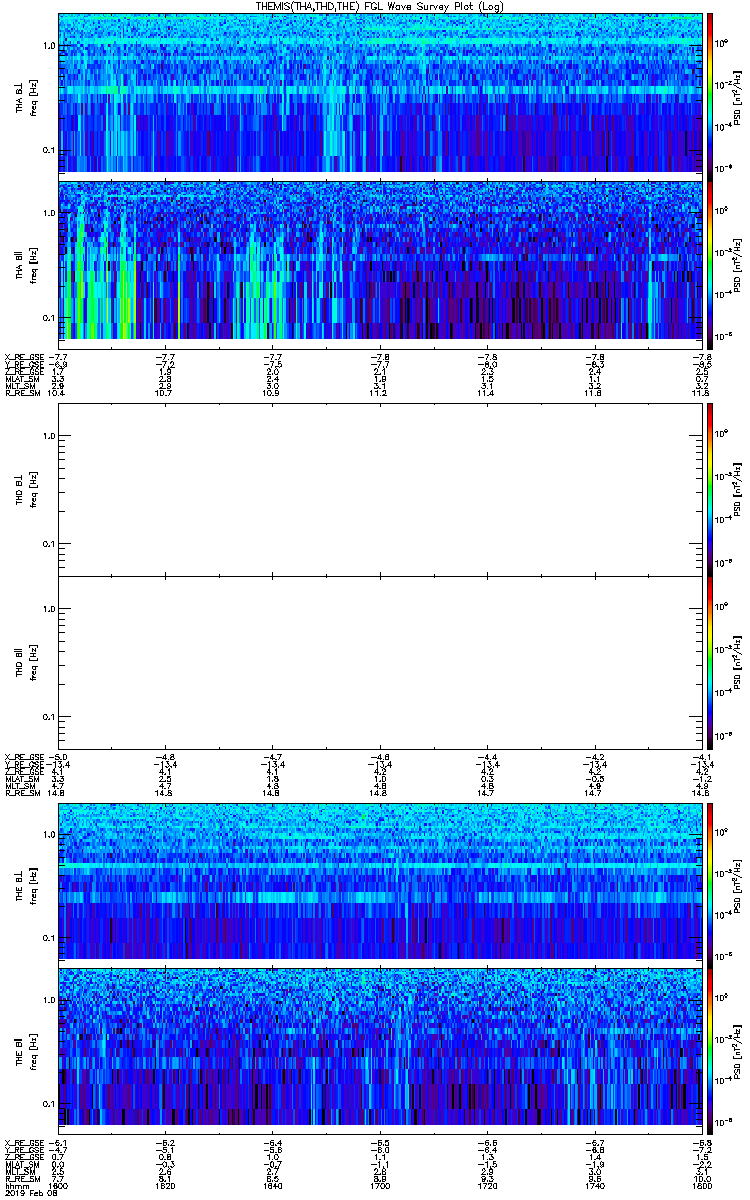Click the 1.0 frequency tick of THE B⊥
Screen dimensions: 750x1200
tap(49, 834)
